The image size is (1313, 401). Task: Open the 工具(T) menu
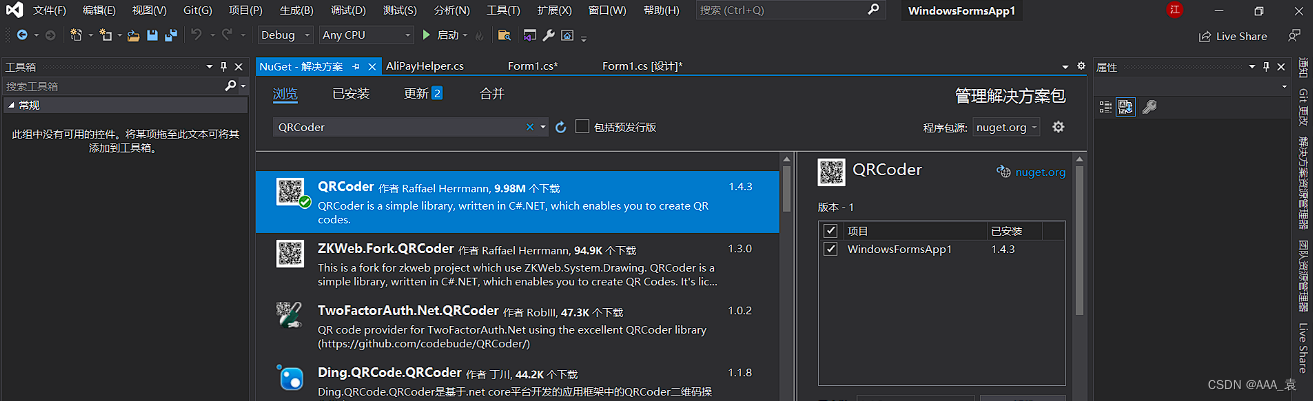(x=503, y=10)
